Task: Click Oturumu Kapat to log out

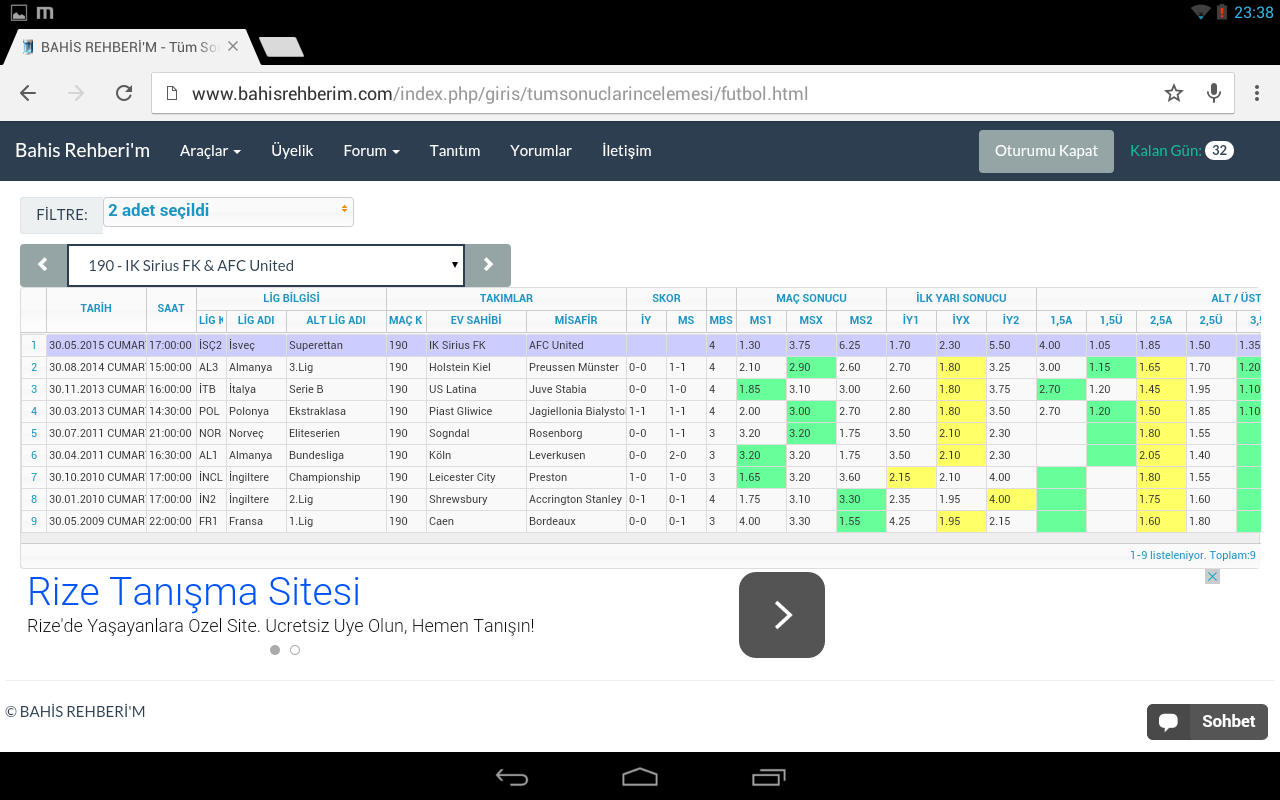Action: click(x=1046, y=151)
